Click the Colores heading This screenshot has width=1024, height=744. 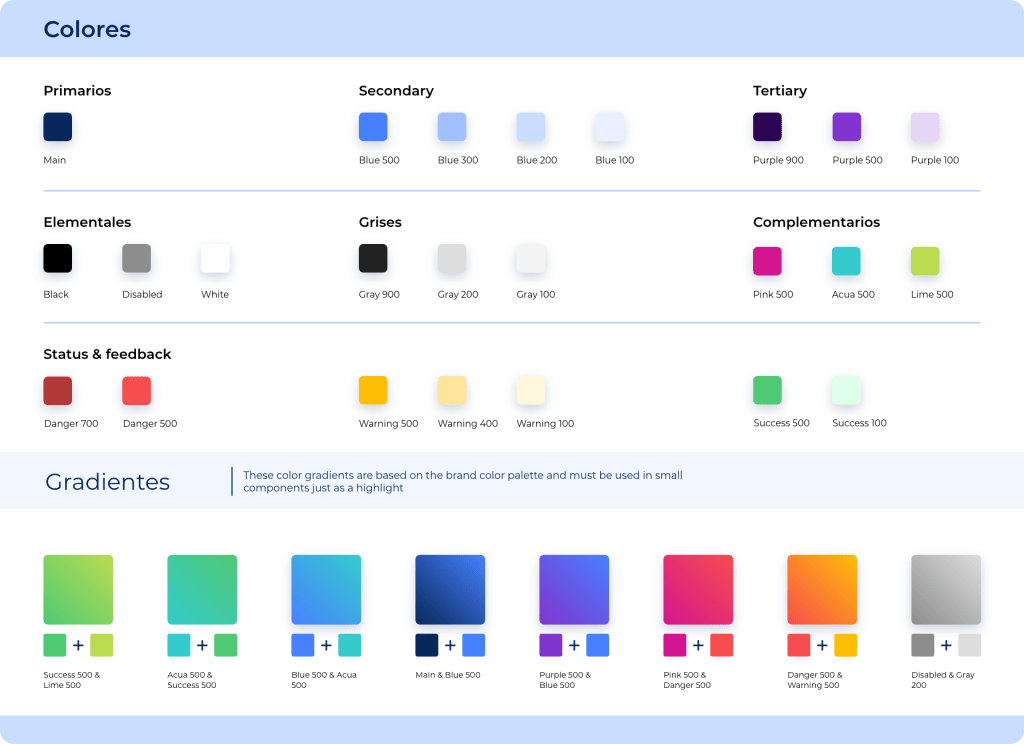click(x=87, y=29)
